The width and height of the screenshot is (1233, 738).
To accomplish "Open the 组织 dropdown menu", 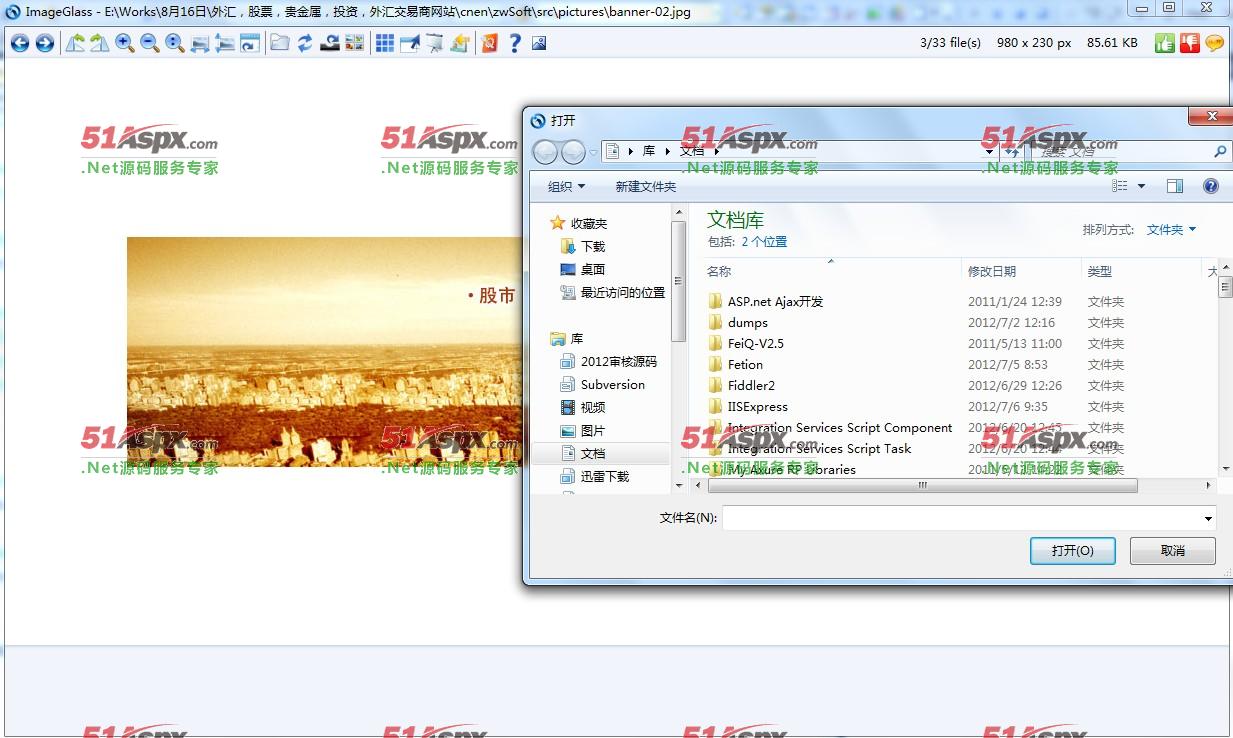I will tap(566, 186).
